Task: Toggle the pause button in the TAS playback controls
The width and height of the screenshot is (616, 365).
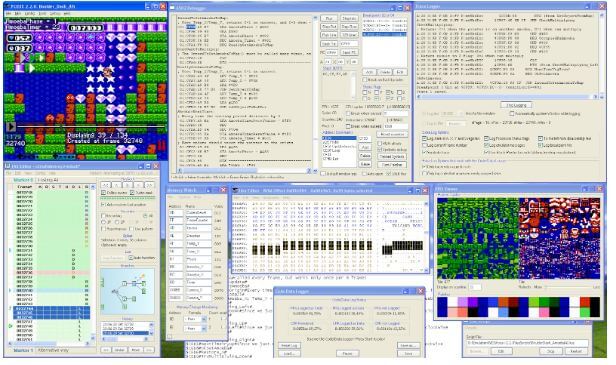Action: (128, 184)
